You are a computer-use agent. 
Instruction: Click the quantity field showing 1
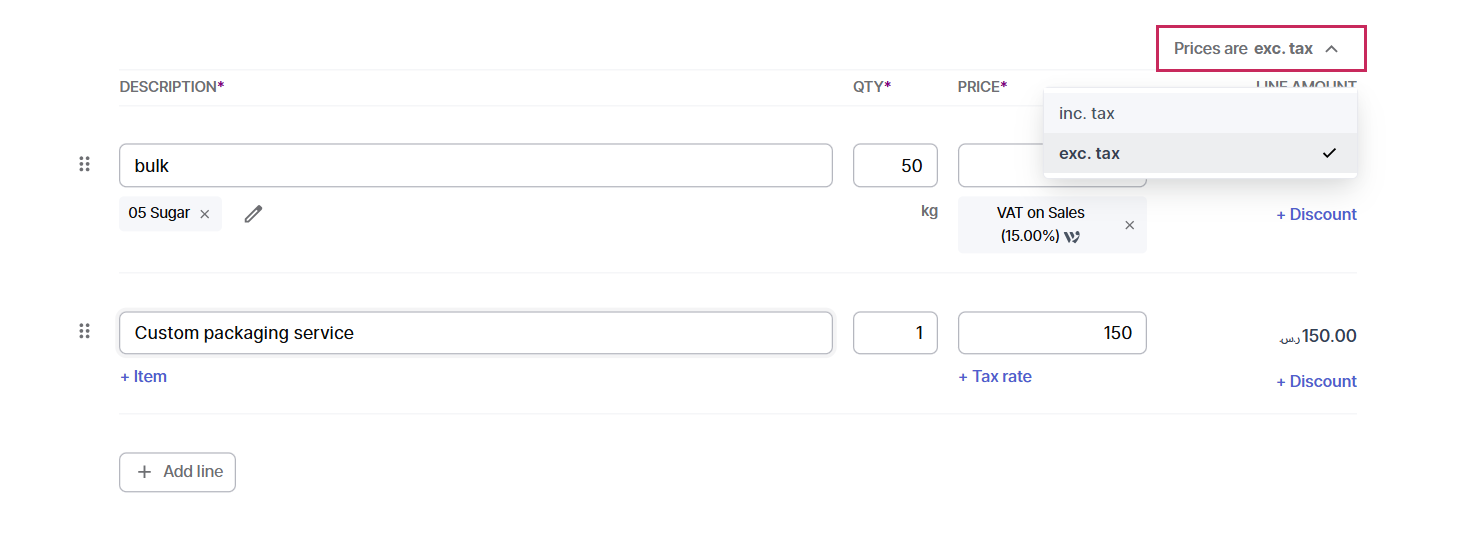coord(895,333)
